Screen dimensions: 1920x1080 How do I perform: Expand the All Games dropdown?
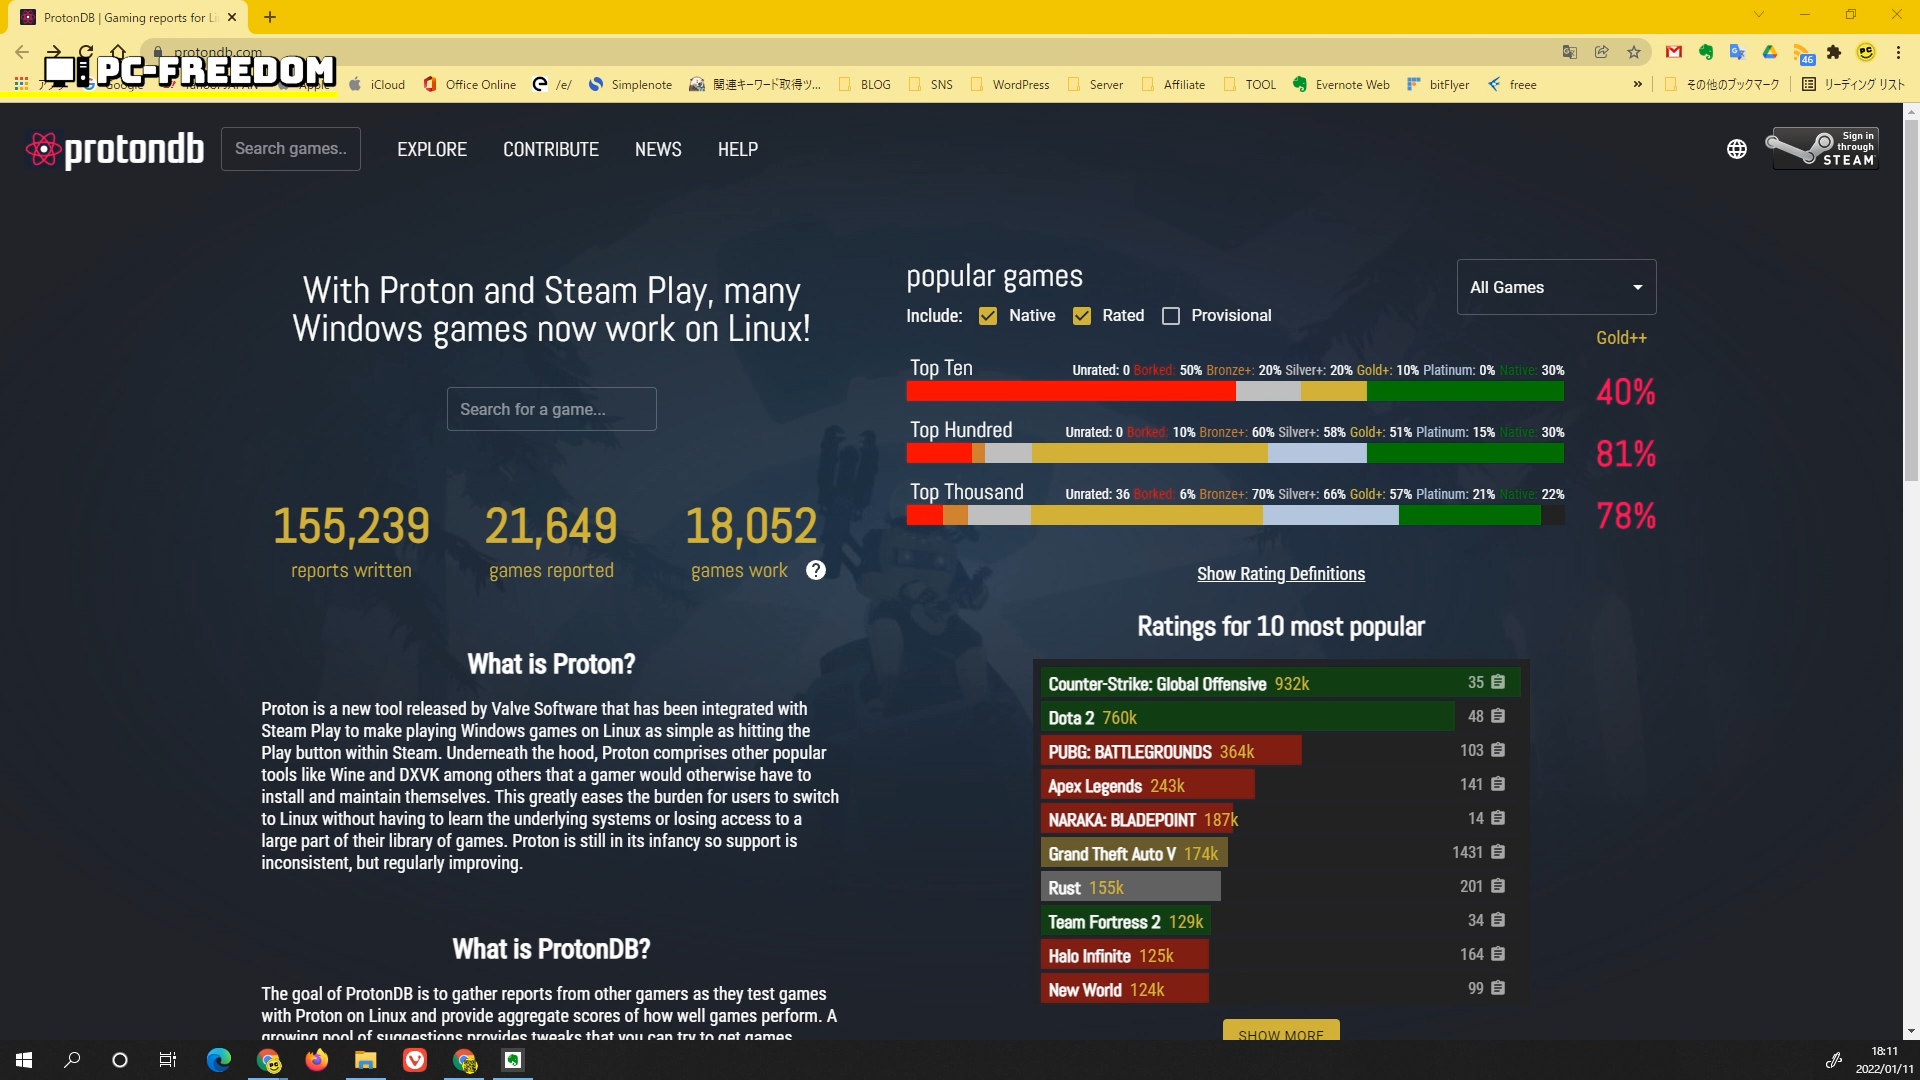[1556, 287]
